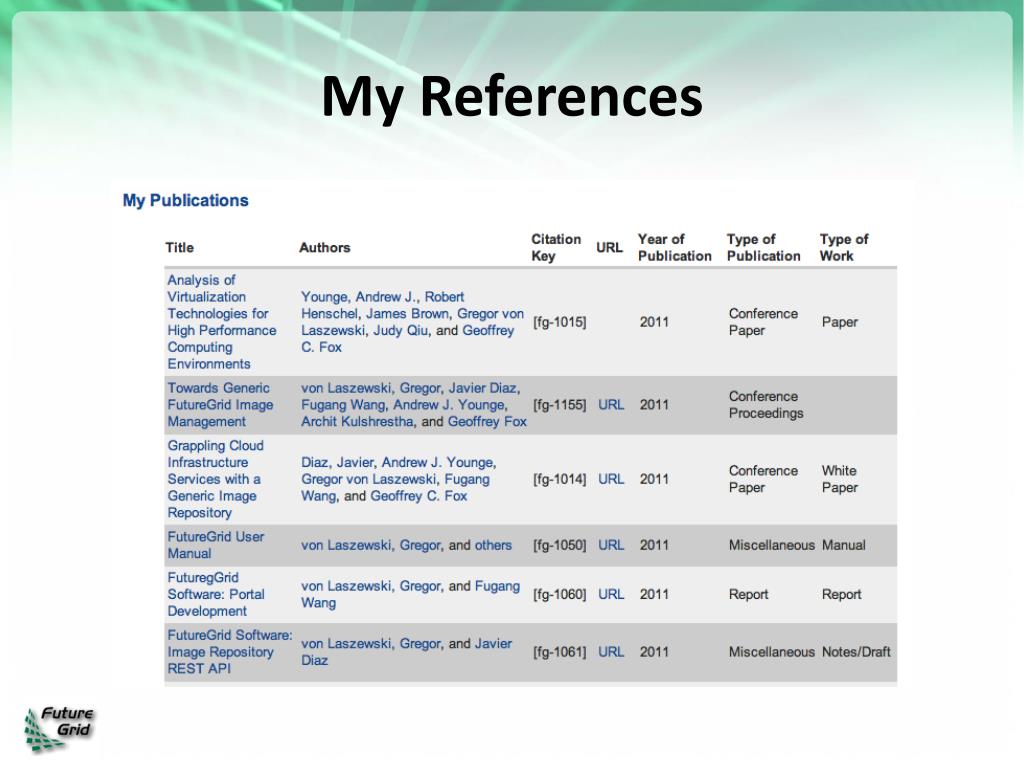The image size is (1024, 768).
Task: Open 'Towards Generic FutureGrid Image Management' title
Action: point(220,405)
